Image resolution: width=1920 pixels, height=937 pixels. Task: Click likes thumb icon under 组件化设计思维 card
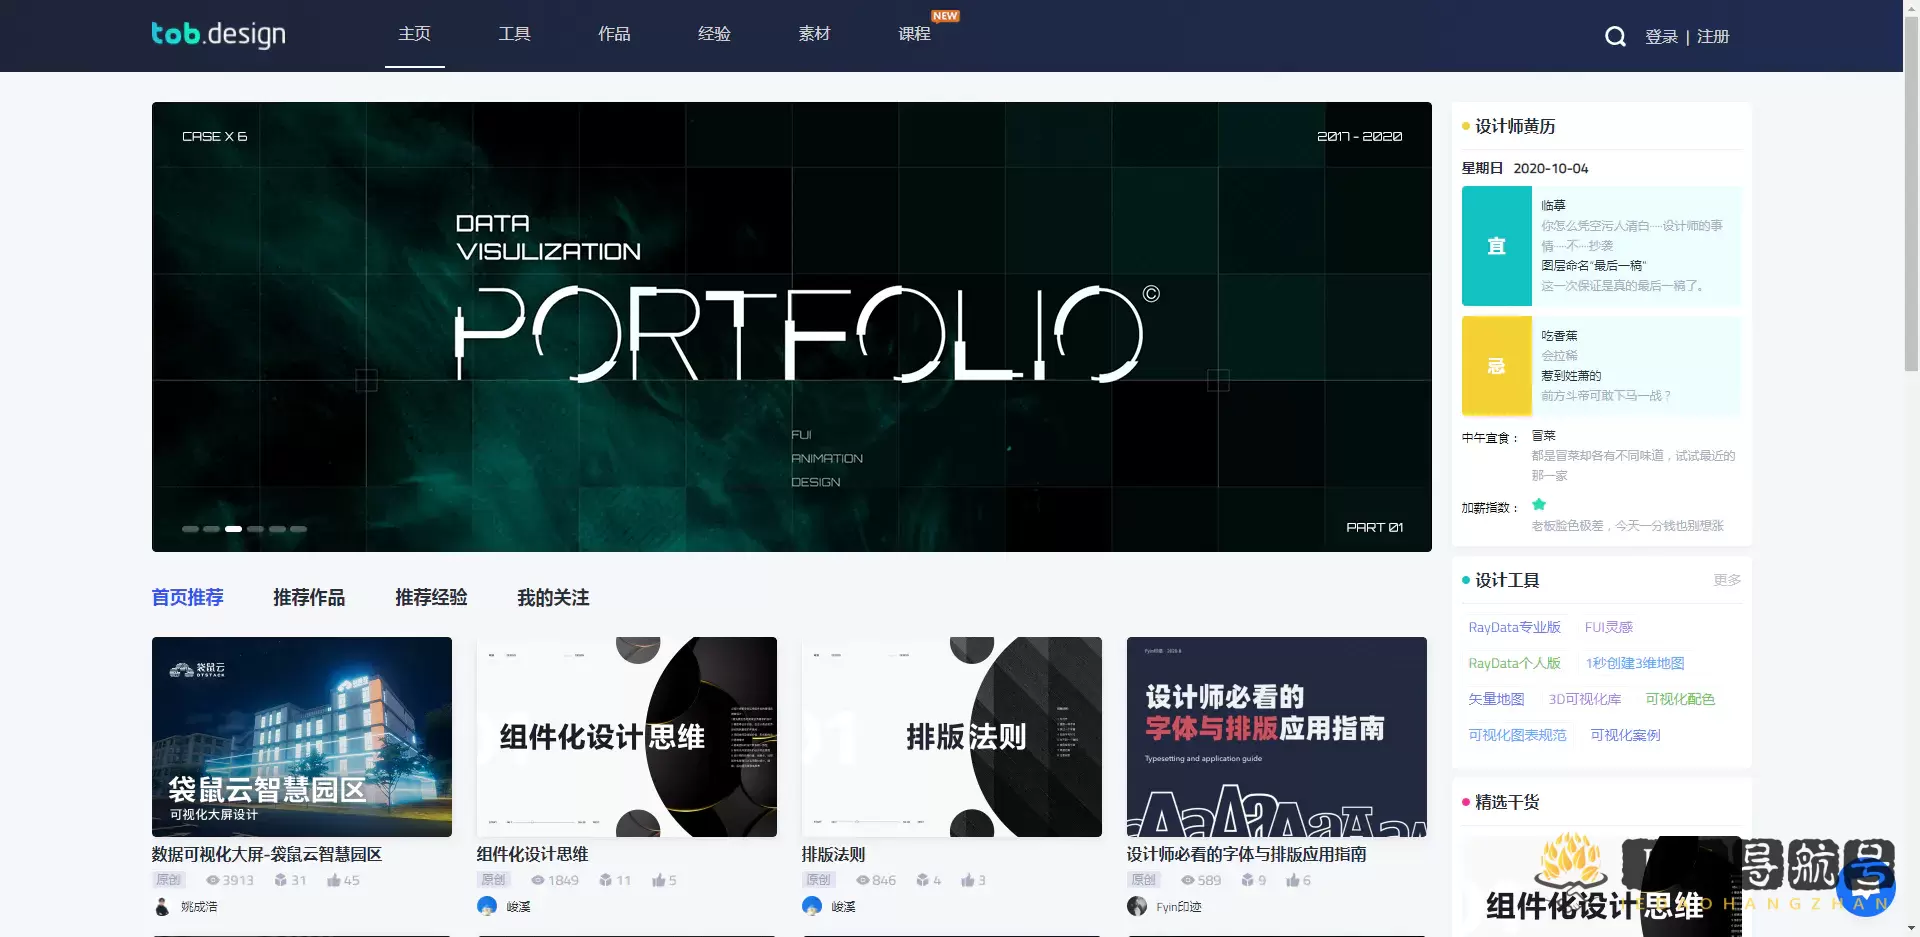(659, 880)
